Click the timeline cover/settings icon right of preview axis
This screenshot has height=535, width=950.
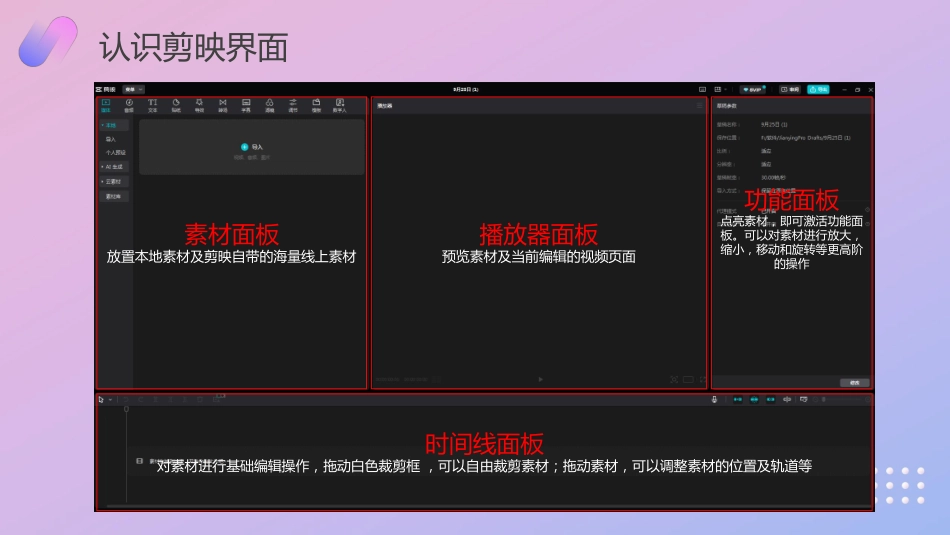[803, 399]
